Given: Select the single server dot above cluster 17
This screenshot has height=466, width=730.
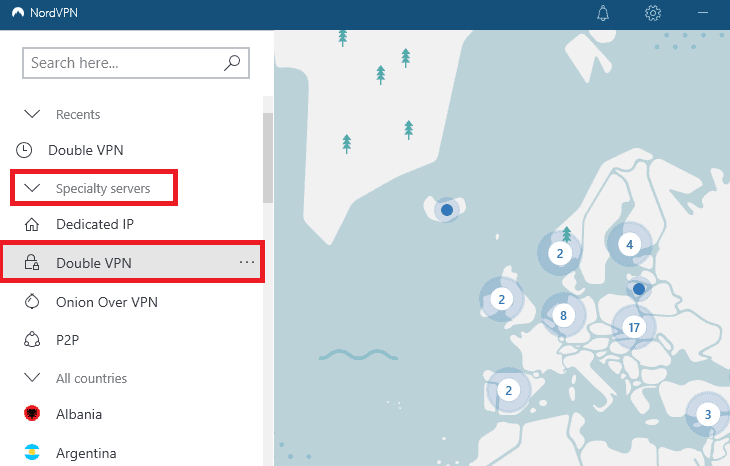Looking at the screenshot, I should pyautogui.click(x=639, y=289).
